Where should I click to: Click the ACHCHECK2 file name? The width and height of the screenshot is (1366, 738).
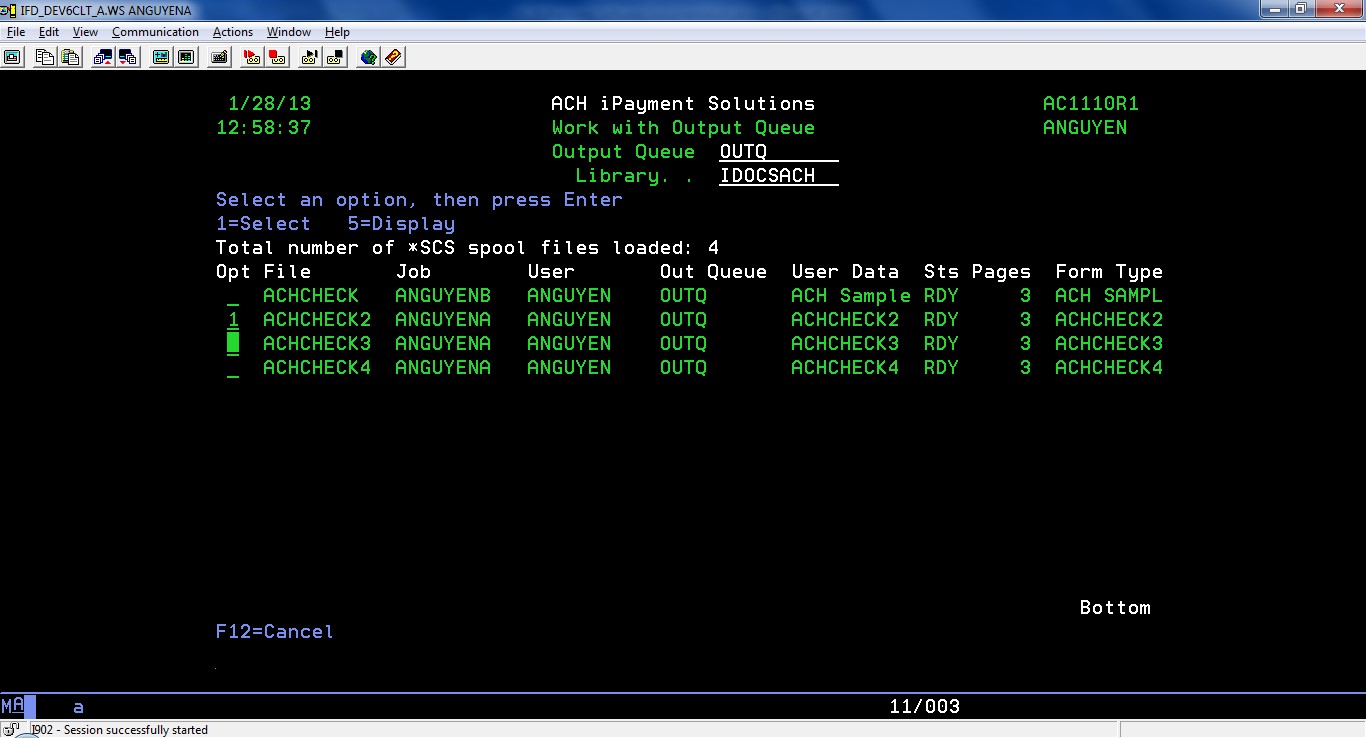(x=316, y=320)
